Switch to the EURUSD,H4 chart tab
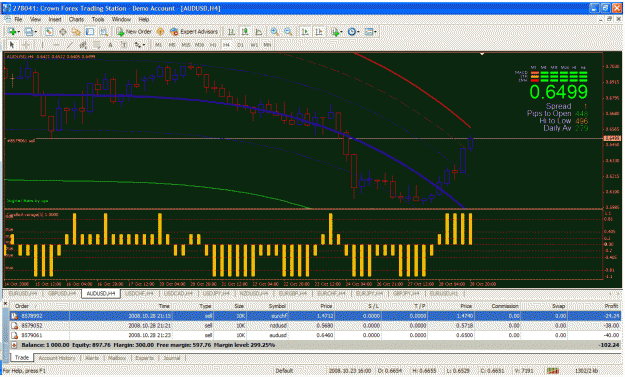 [x=23, y=294]
